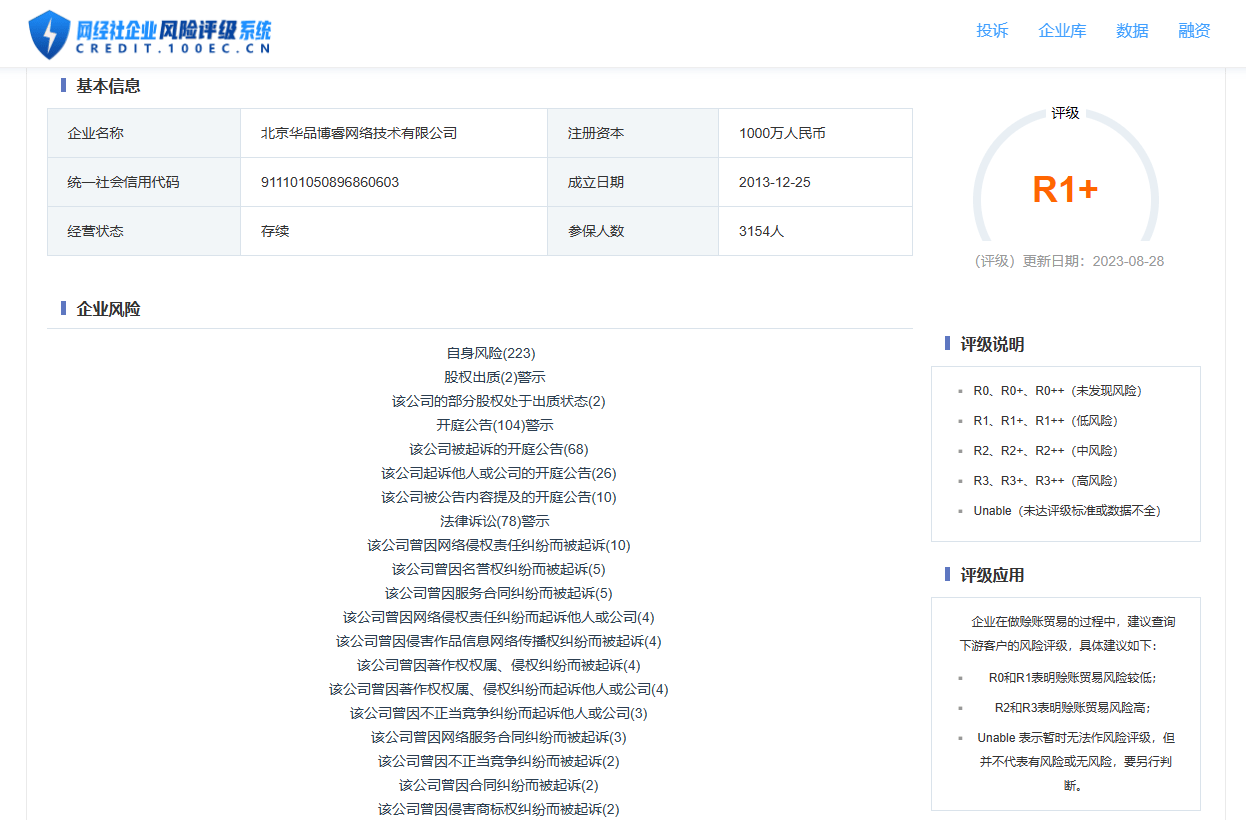Open the 数据 navigation link

[x=1132, y=31]
